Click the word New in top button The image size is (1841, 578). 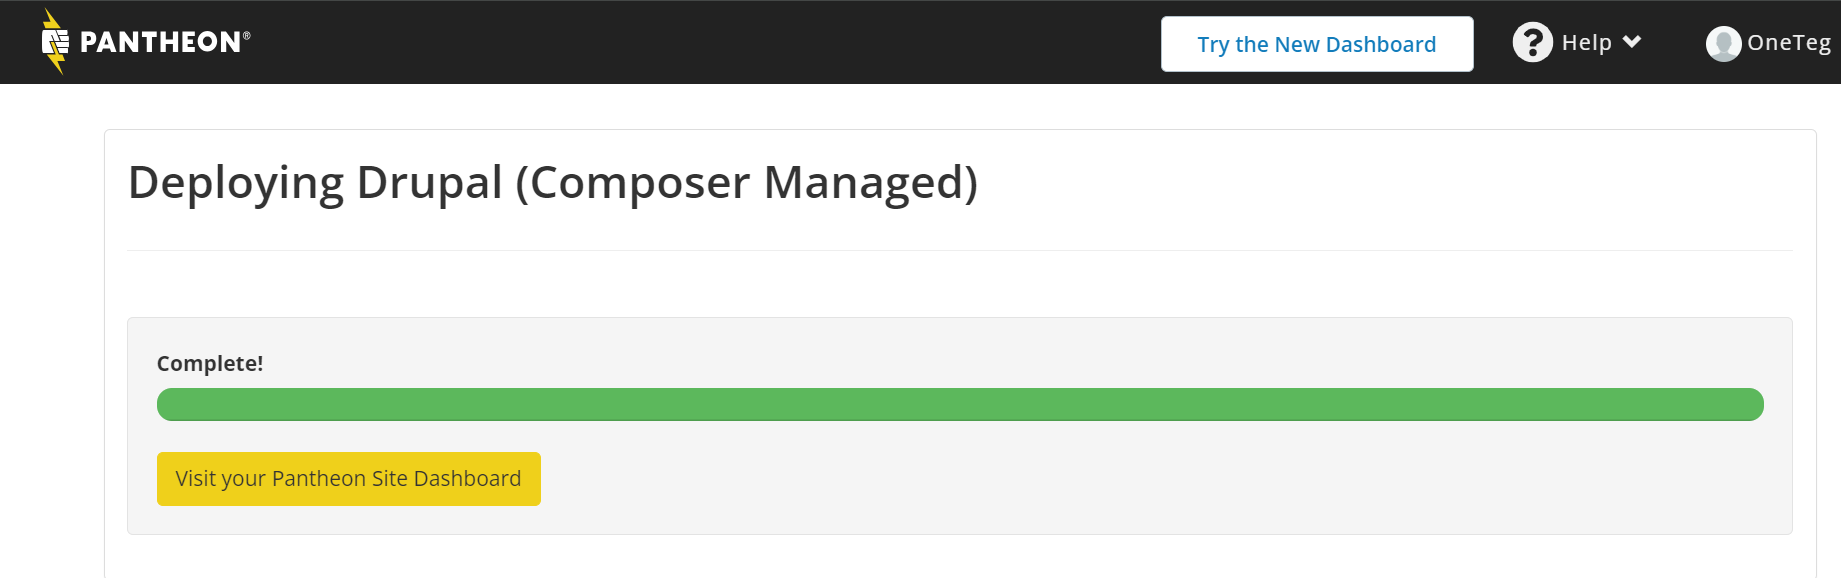[x=1296, y=44]
